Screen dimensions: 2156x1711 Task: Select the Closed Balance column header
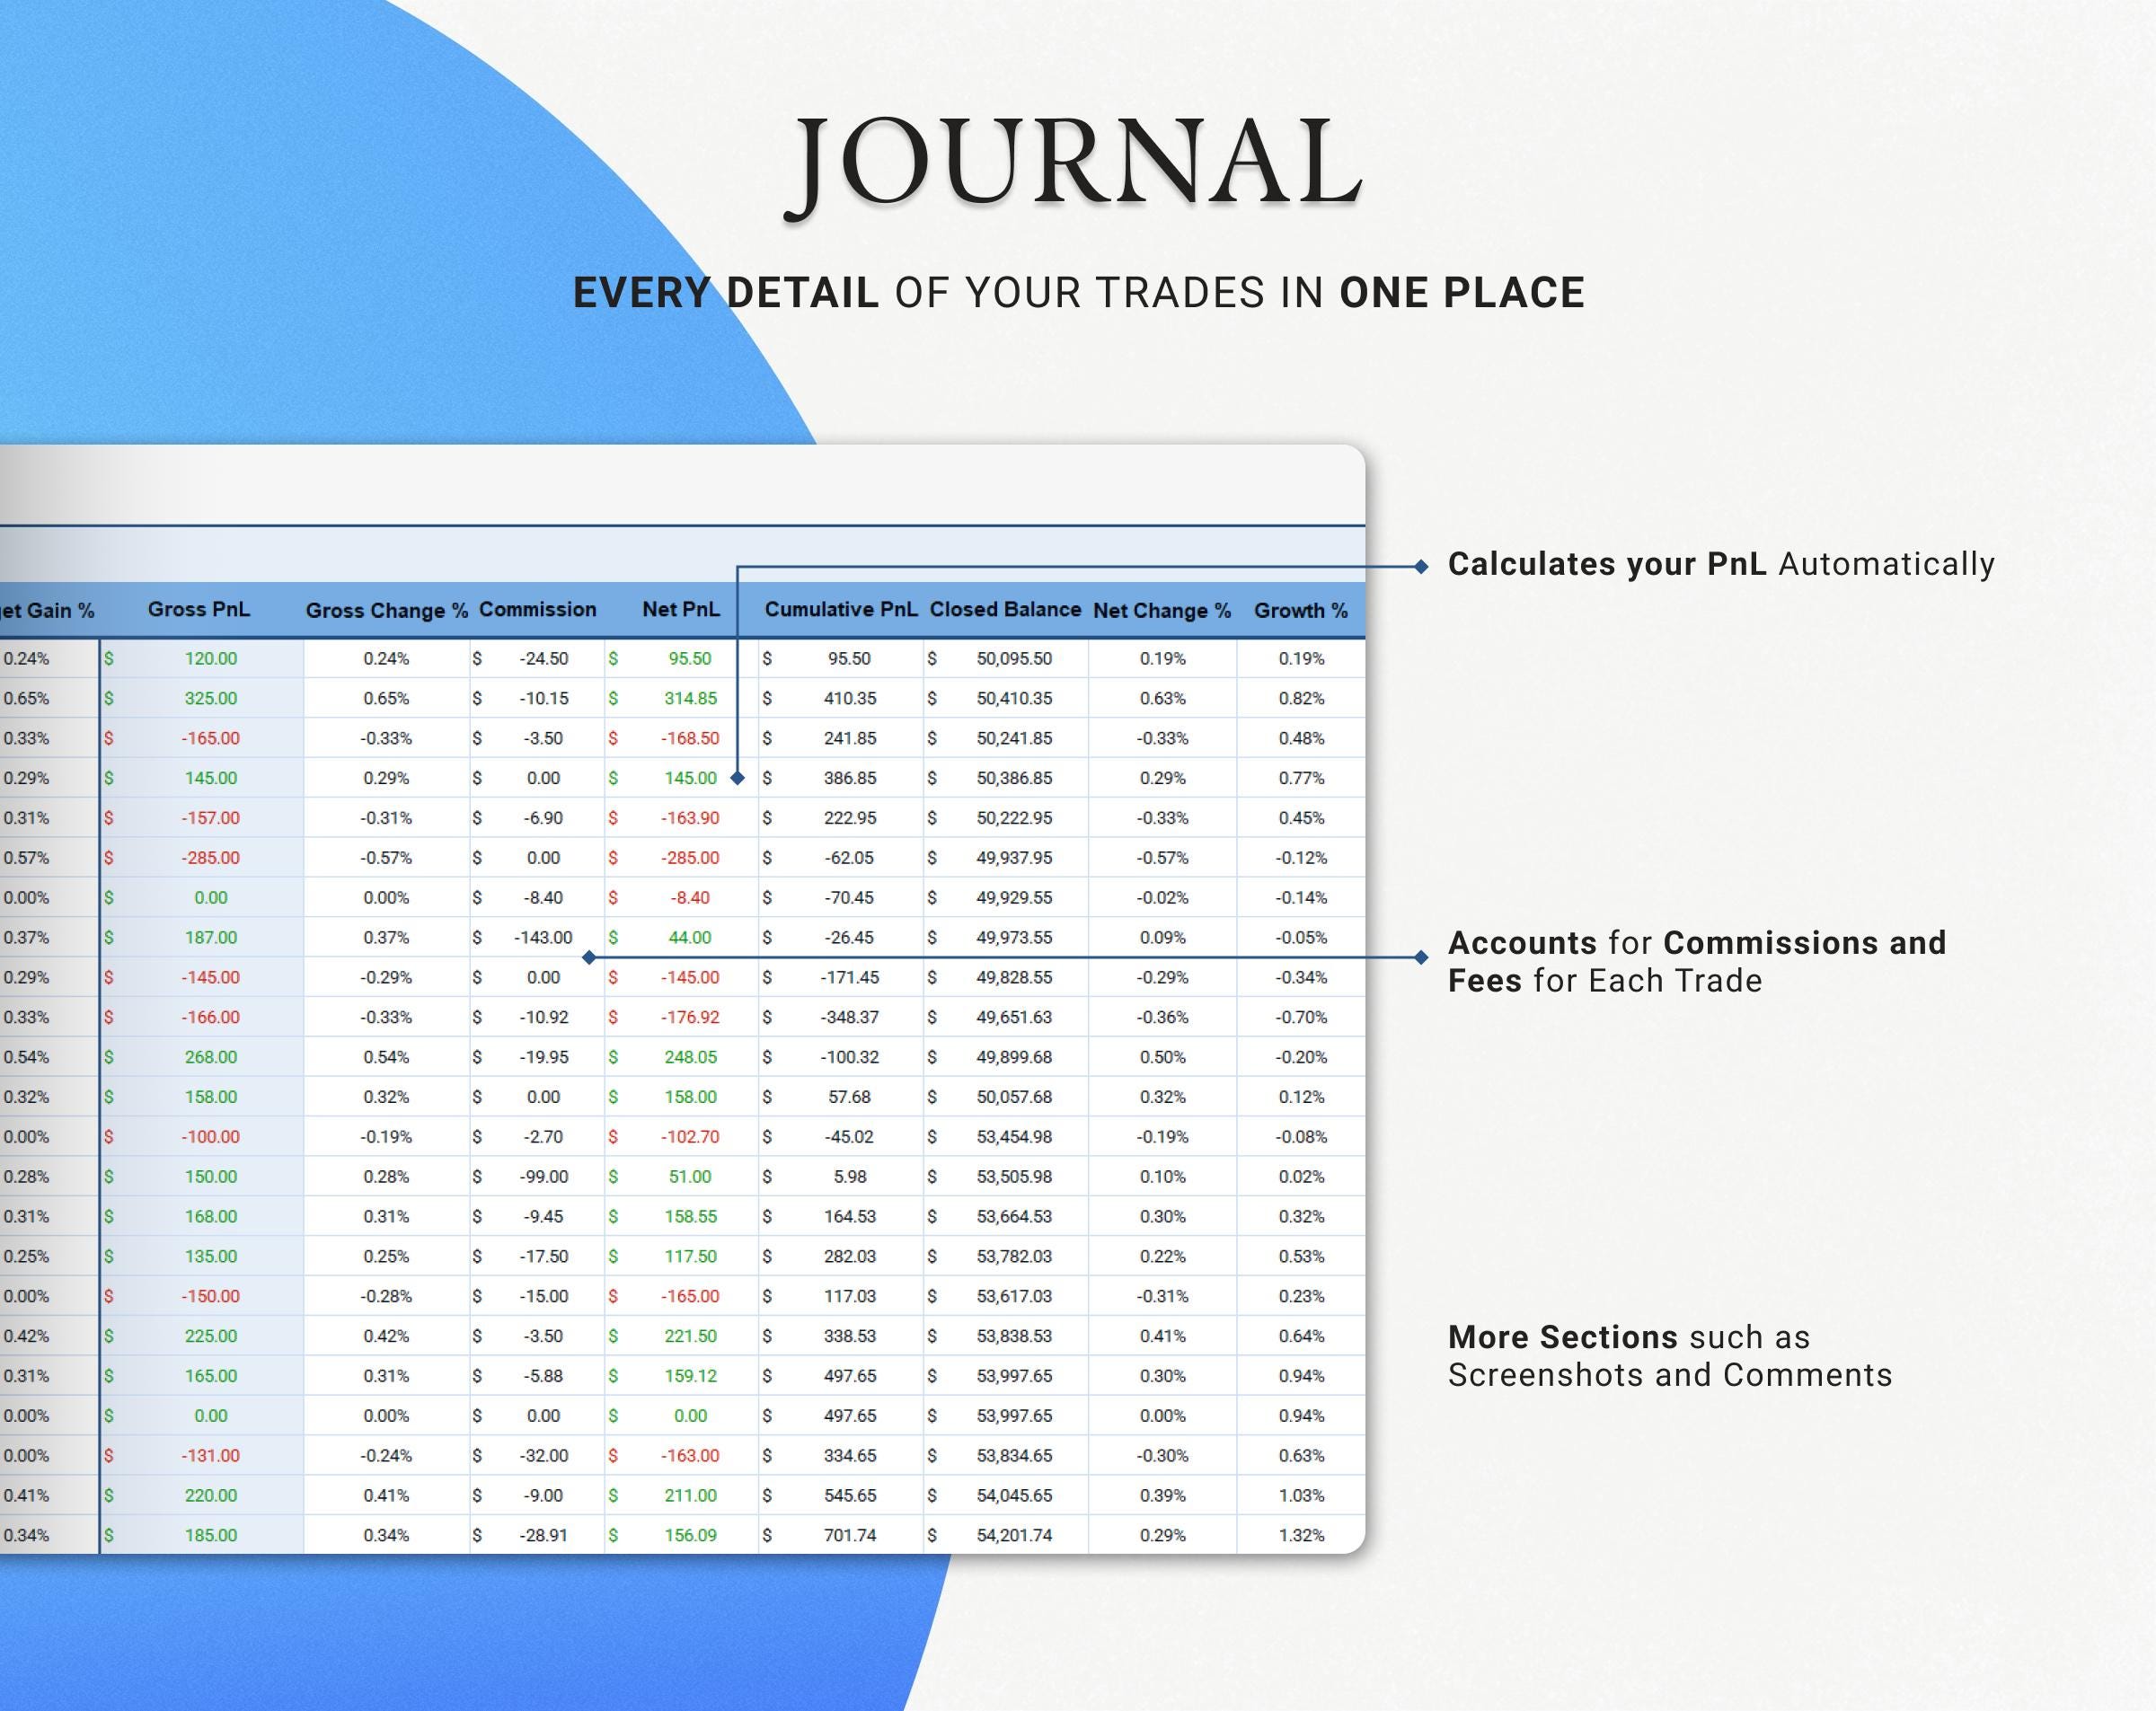pyautogui.click(x=1005, y=610)
